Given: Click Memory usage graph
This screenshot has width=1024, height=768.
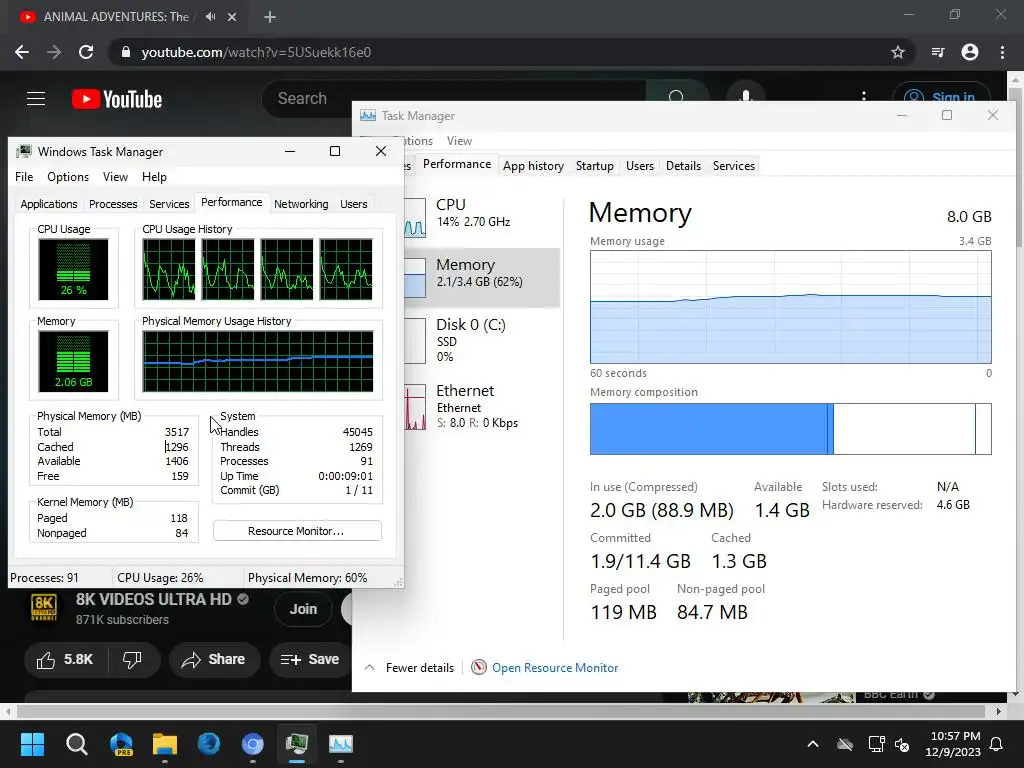Looking at the screenshot, I should [790, 306].
